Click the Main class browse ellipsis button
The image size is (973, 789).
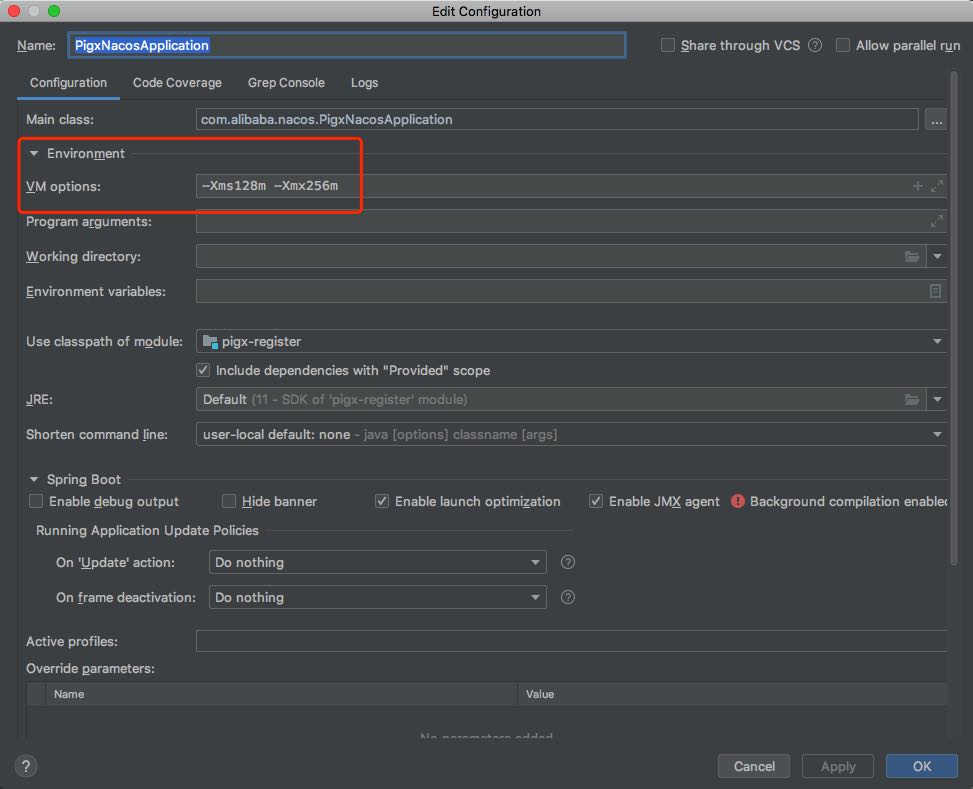pyautogui.click(x=935, y=120)
